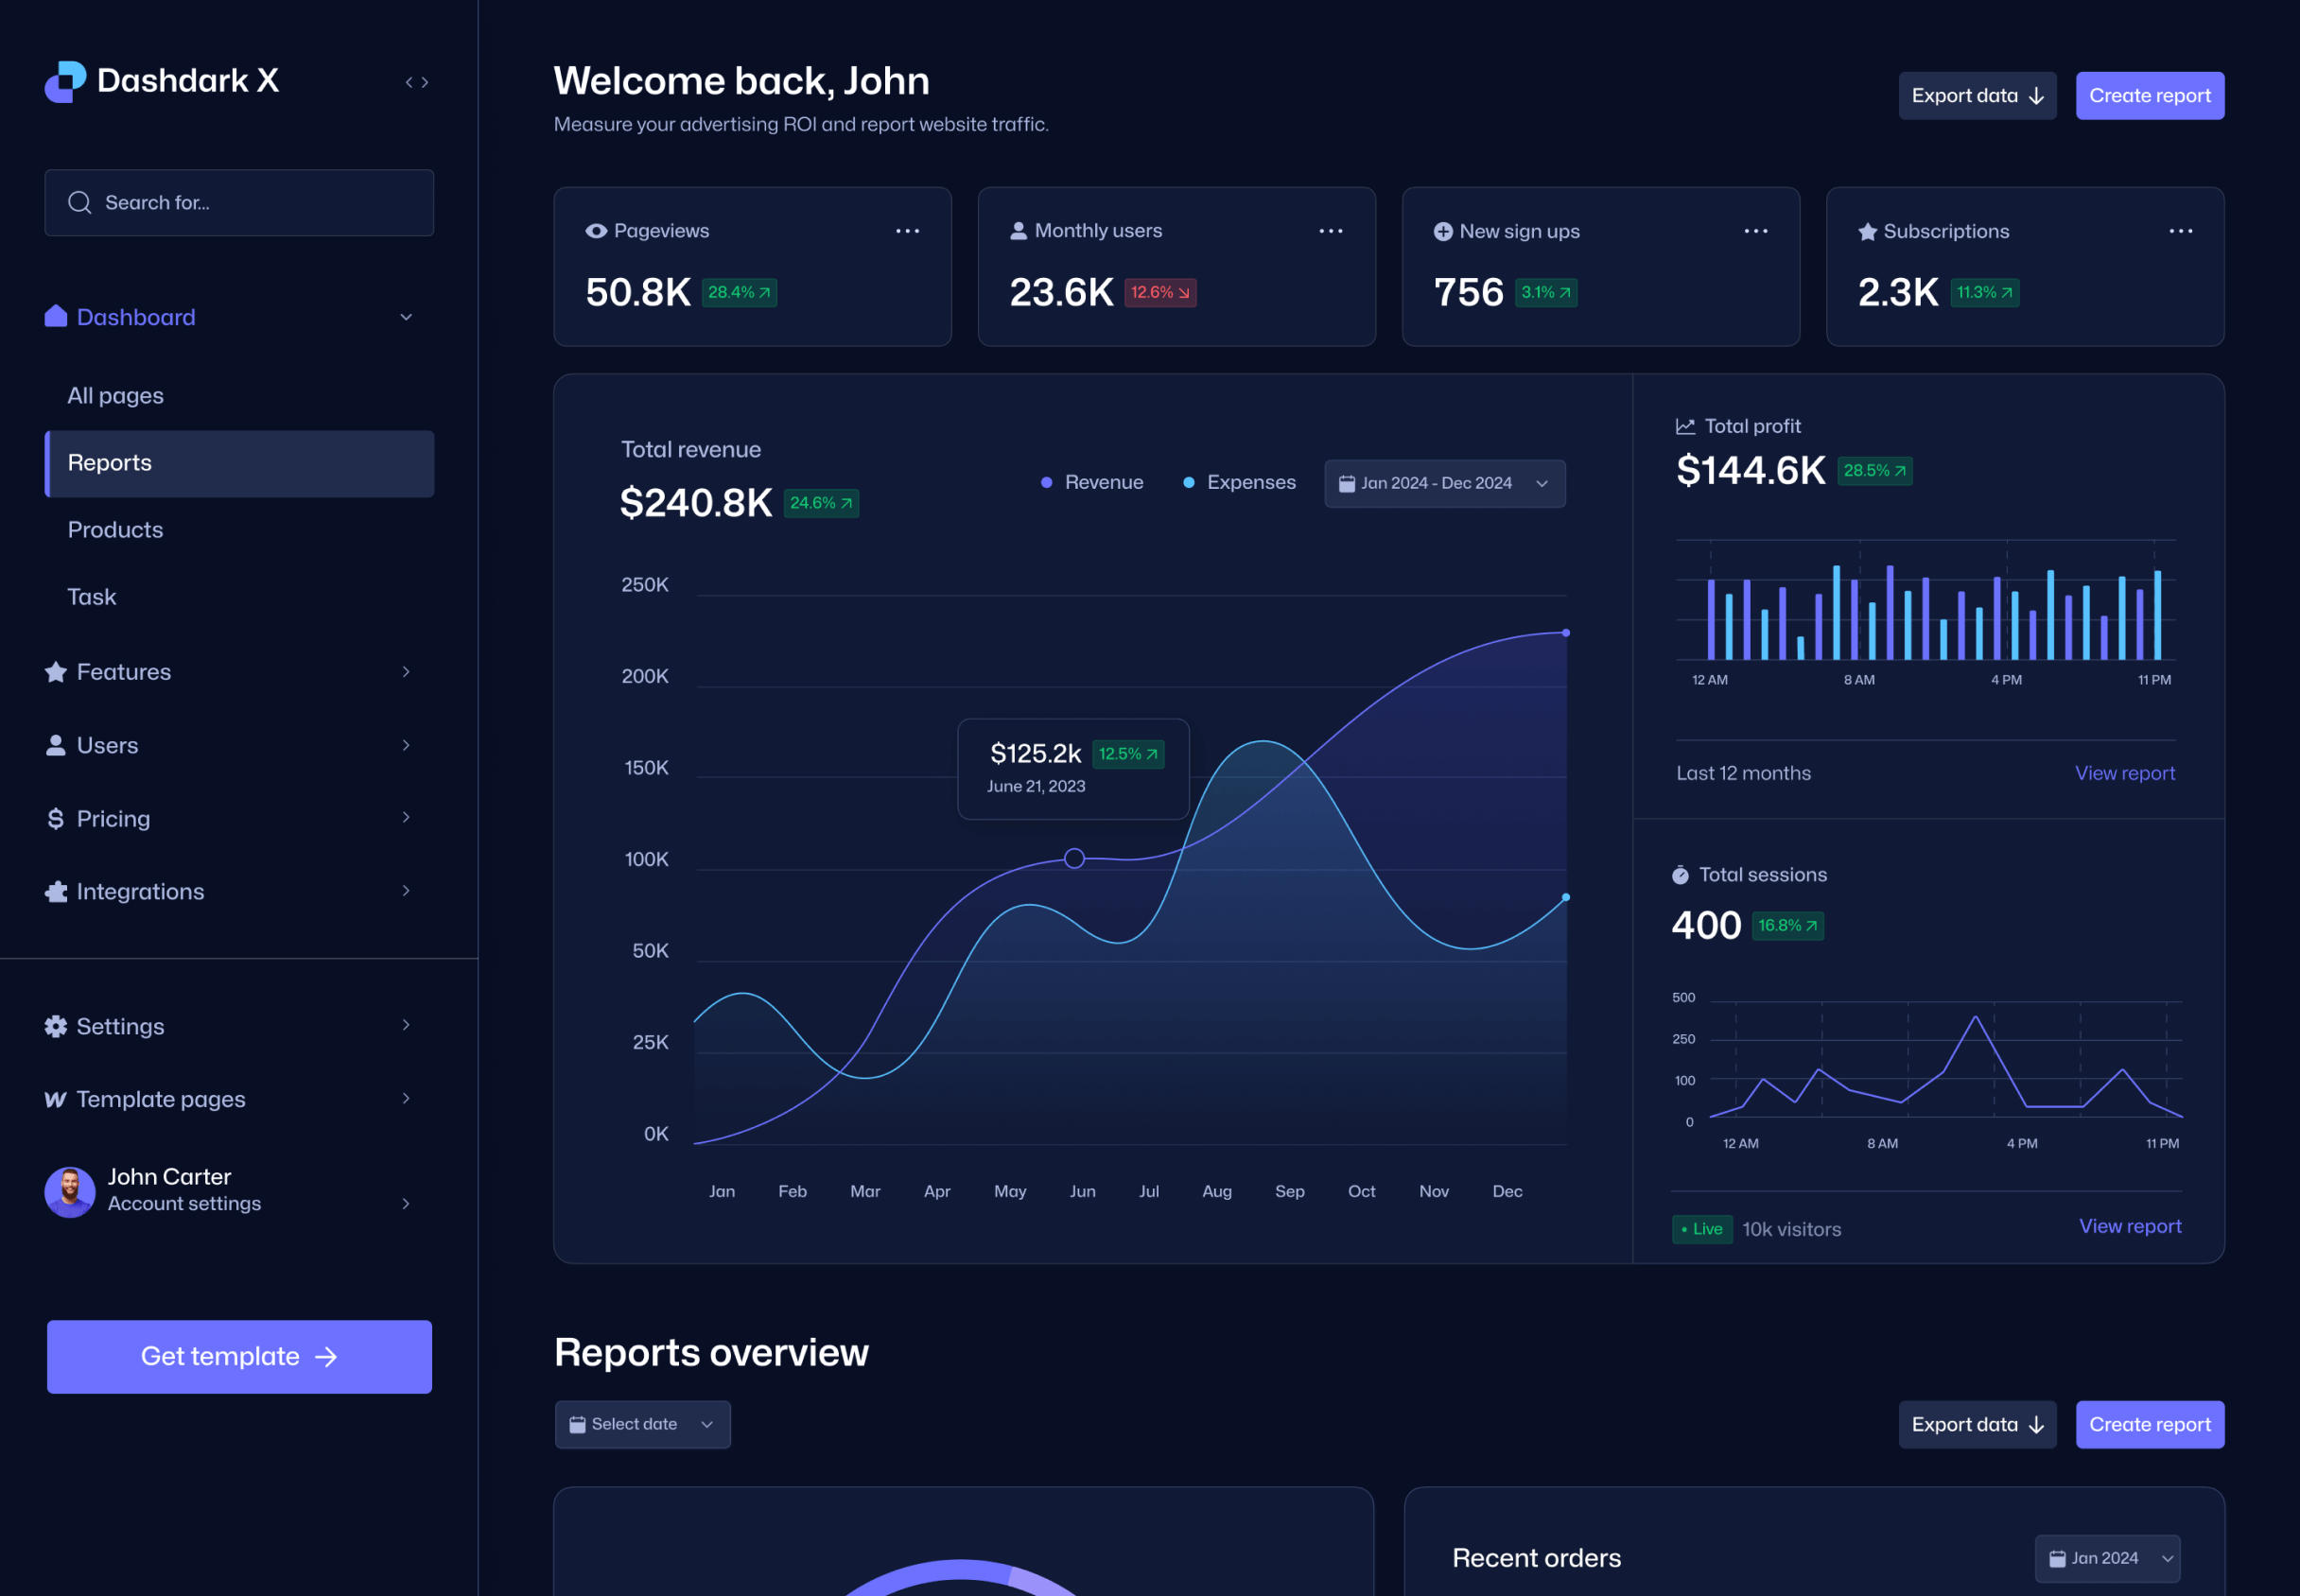Collapse the Dashboard section in the sidebar
Image resolution: width=2300 pixels, height=1596 pixels.
tap(406, 316)
